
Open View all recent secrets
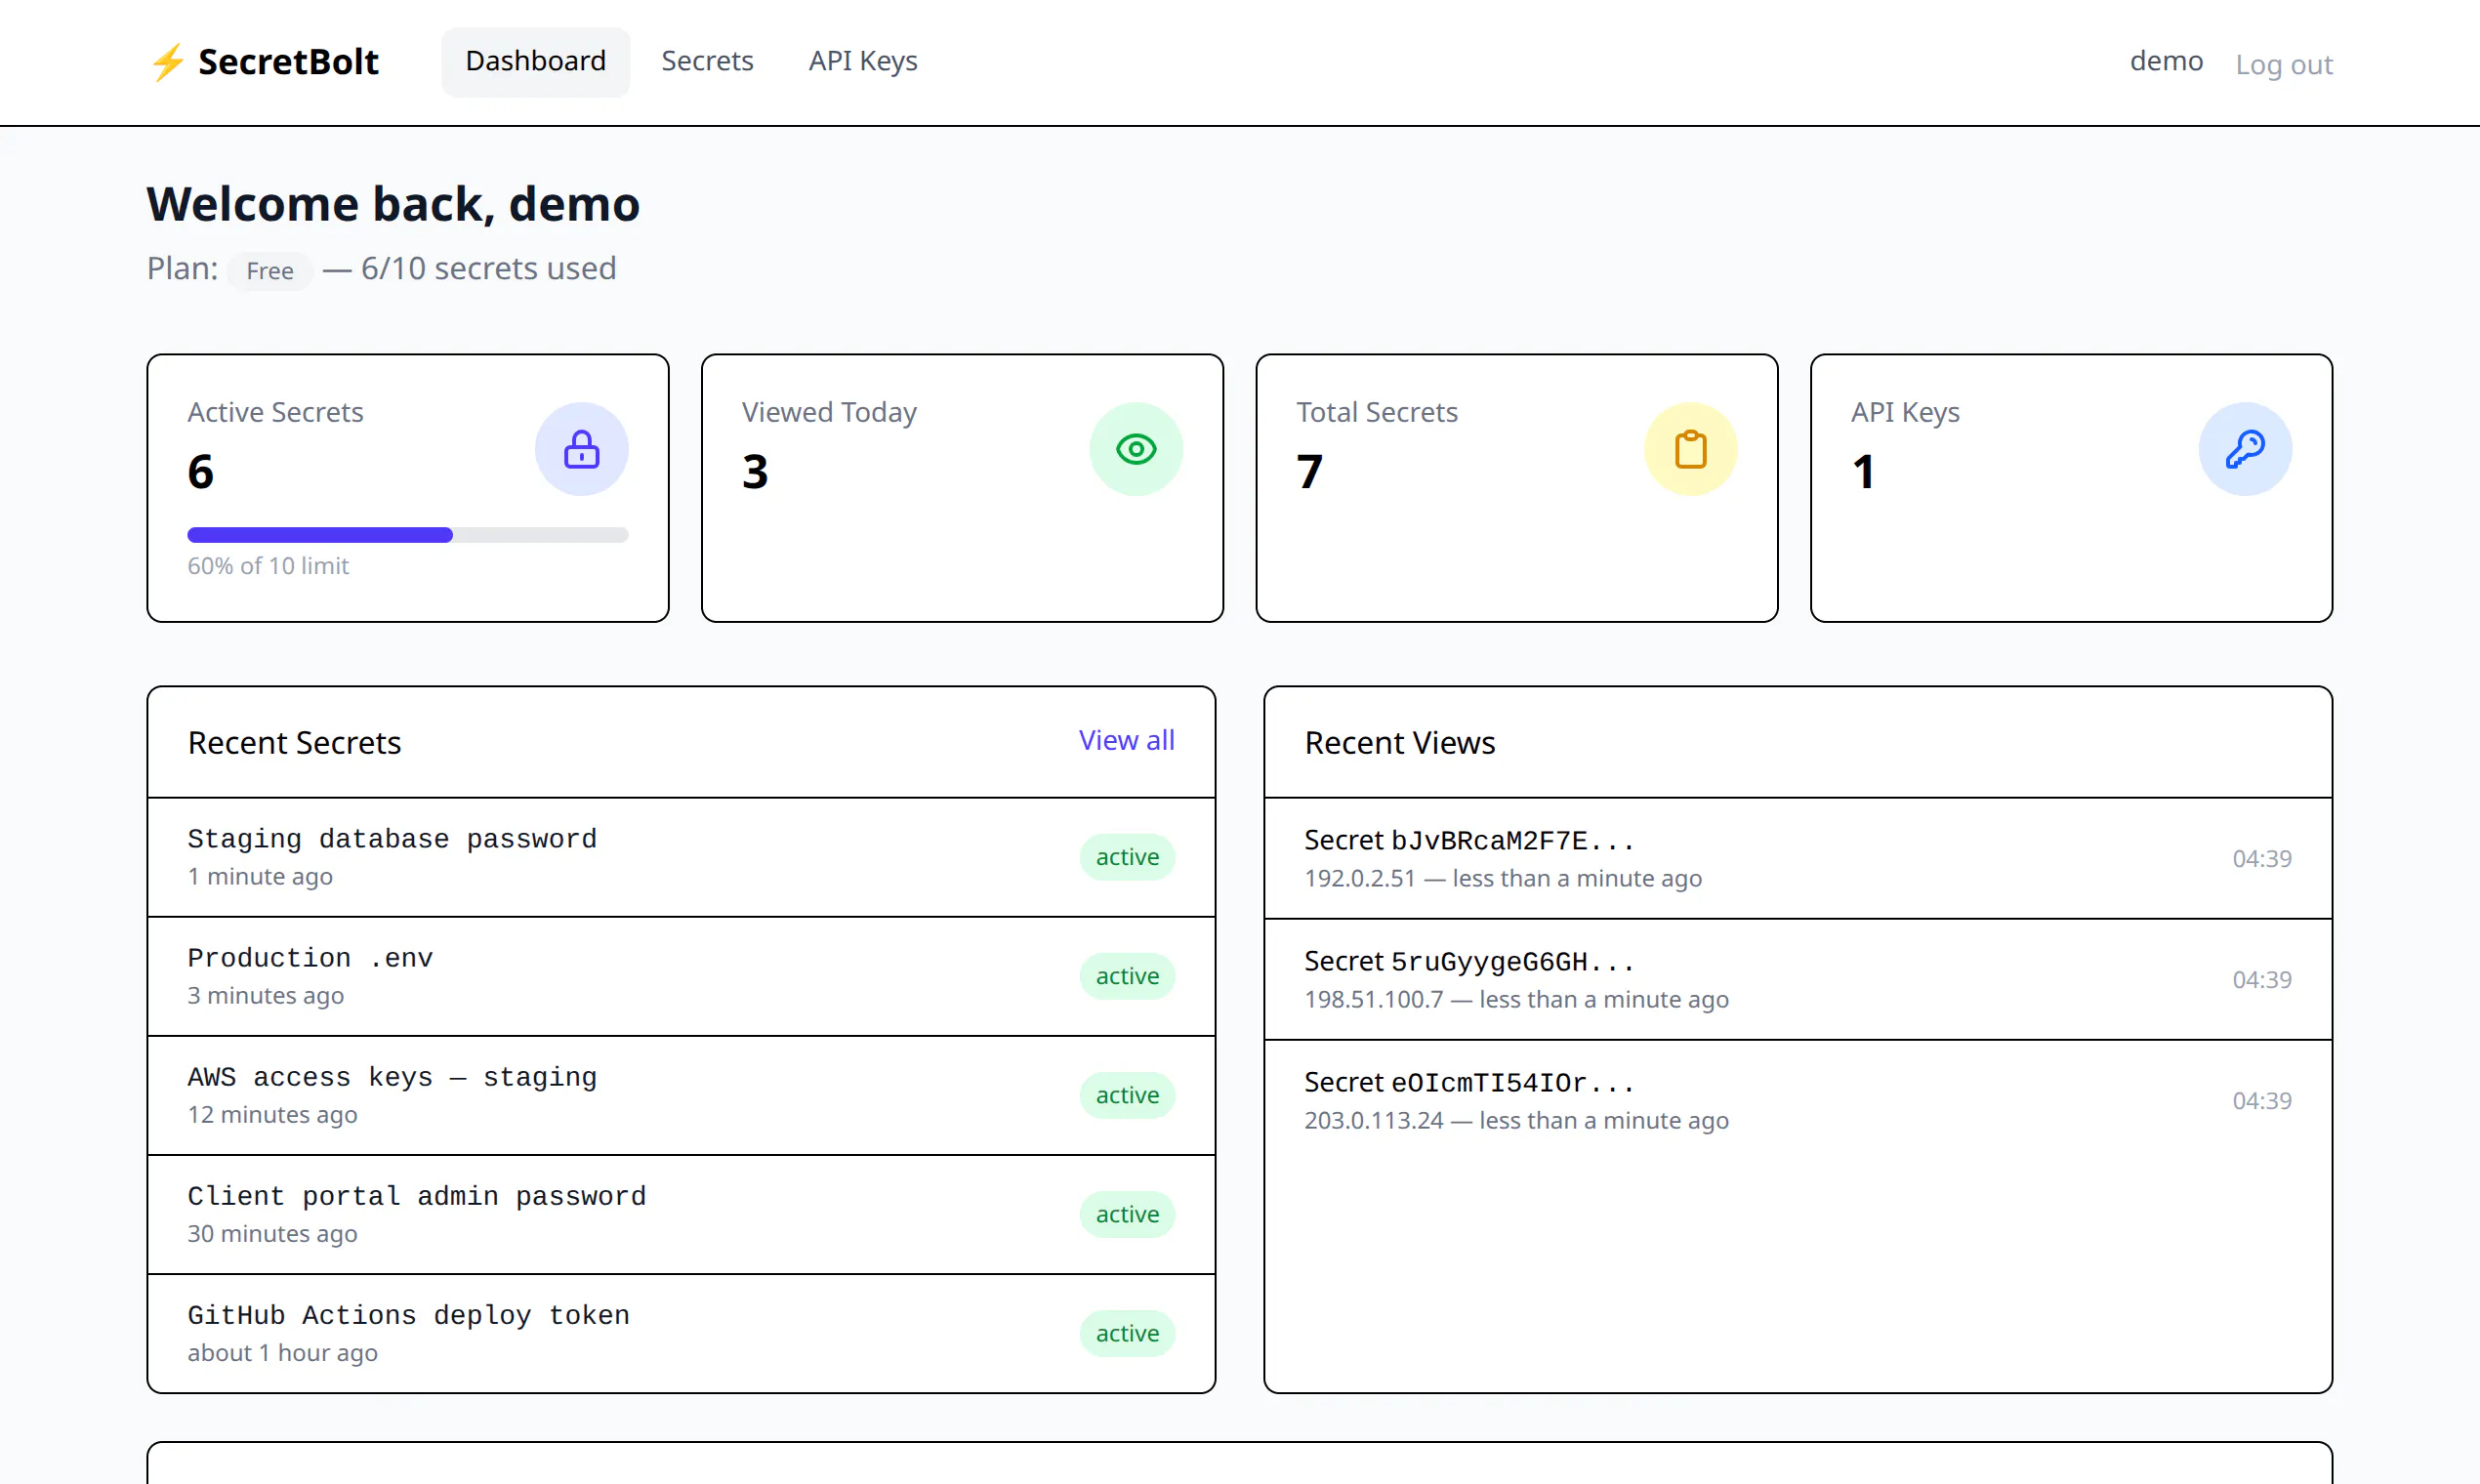pos(1126,740)
